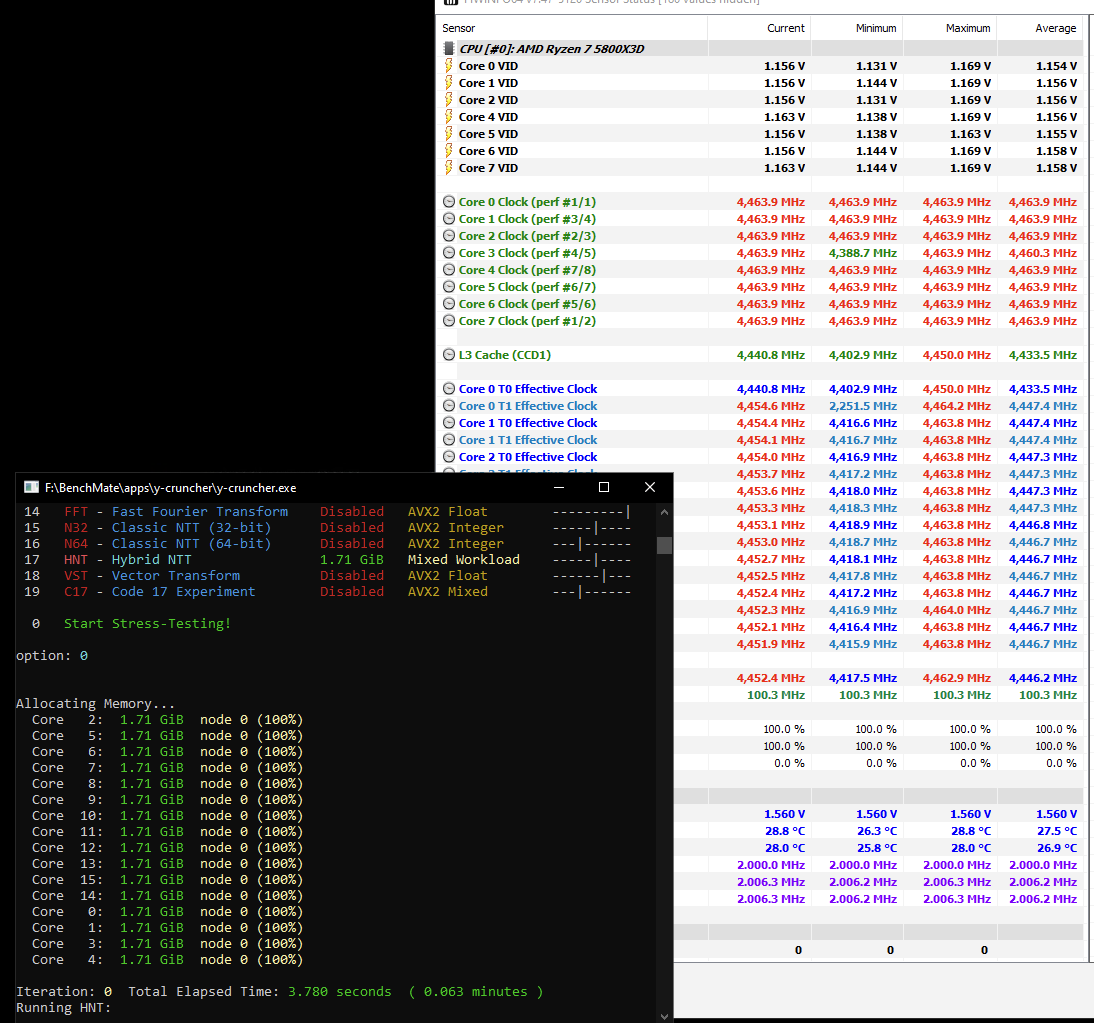The height and width of the screenshot is (1023, 1094).
Task: Select the Core 3 Clock (perf #4/5) label
Action: point(527,253)
